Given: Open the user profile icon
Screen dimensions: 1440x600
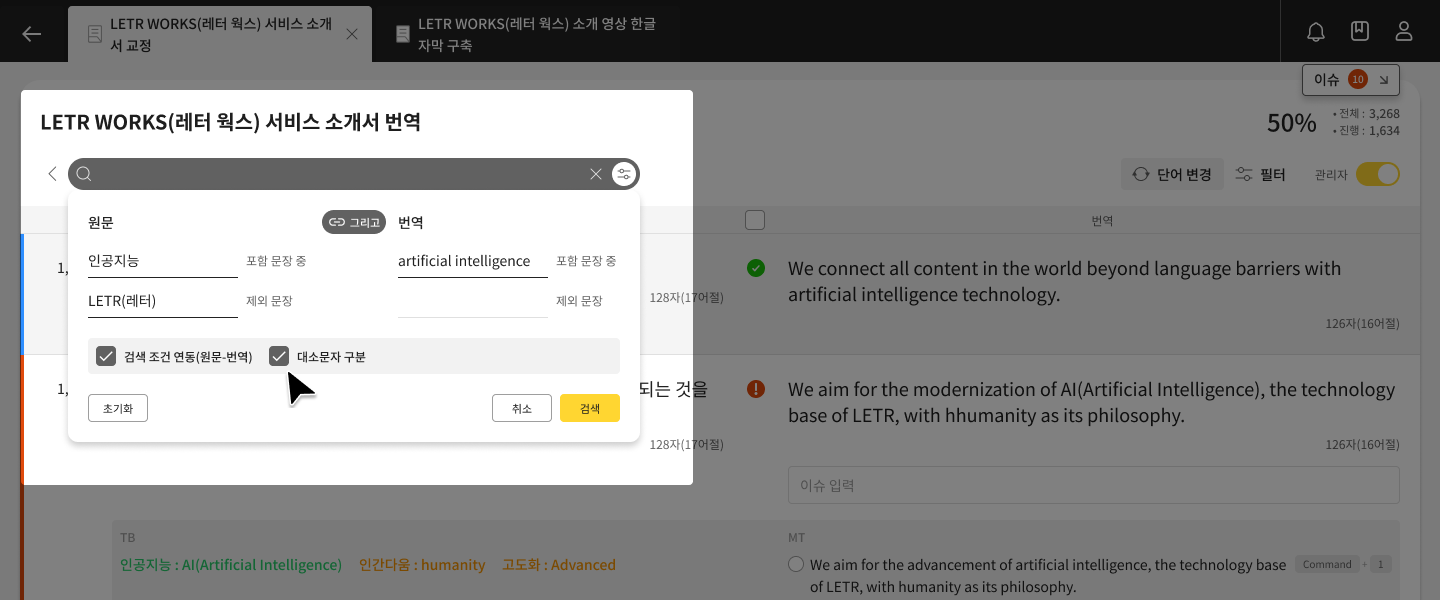Looking at the screenshot, I should point(1404,32).
